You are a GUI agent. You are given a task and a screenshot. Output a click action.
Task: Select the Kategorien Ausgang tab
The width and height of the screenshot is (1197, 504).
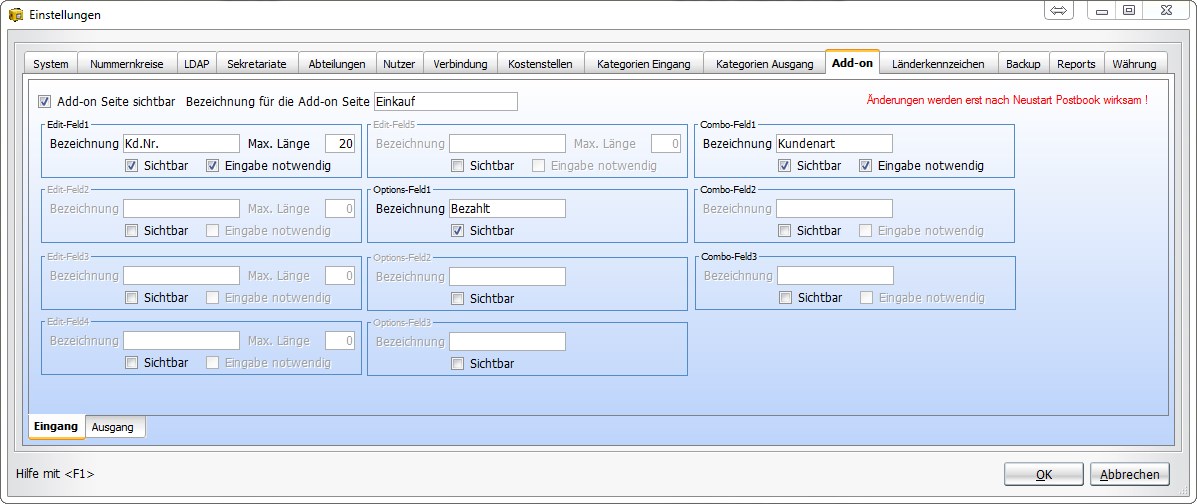pyautogui.click(x=764, y=64)
